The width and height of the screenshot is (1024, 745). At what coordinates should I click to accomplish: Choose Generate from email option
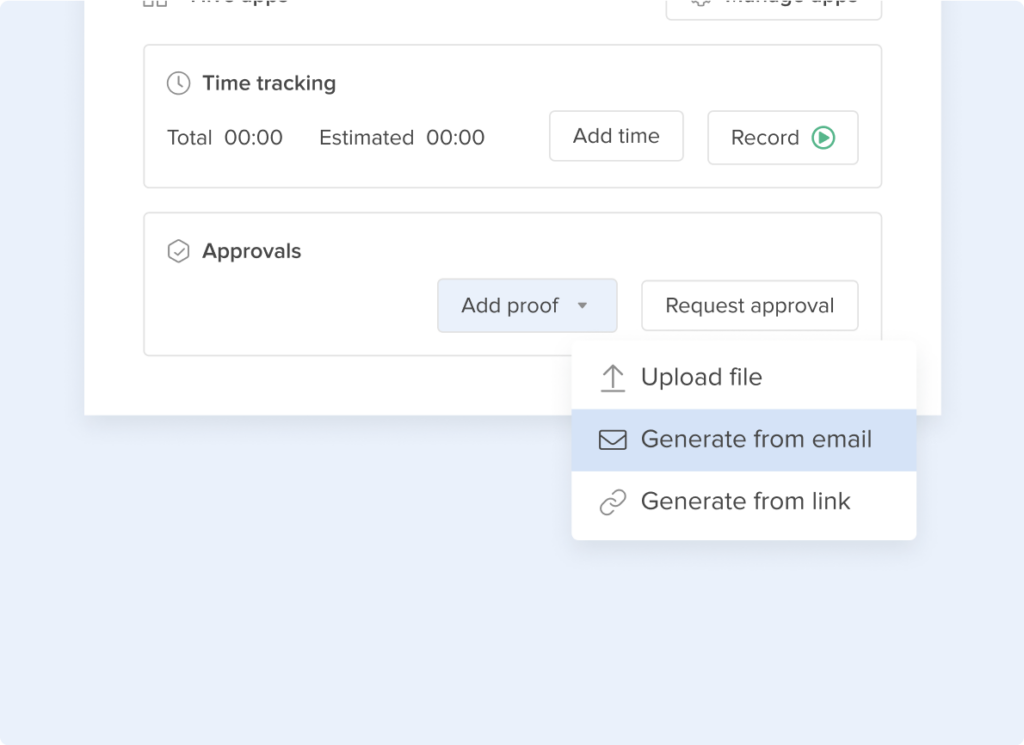(x=744, y=440)
